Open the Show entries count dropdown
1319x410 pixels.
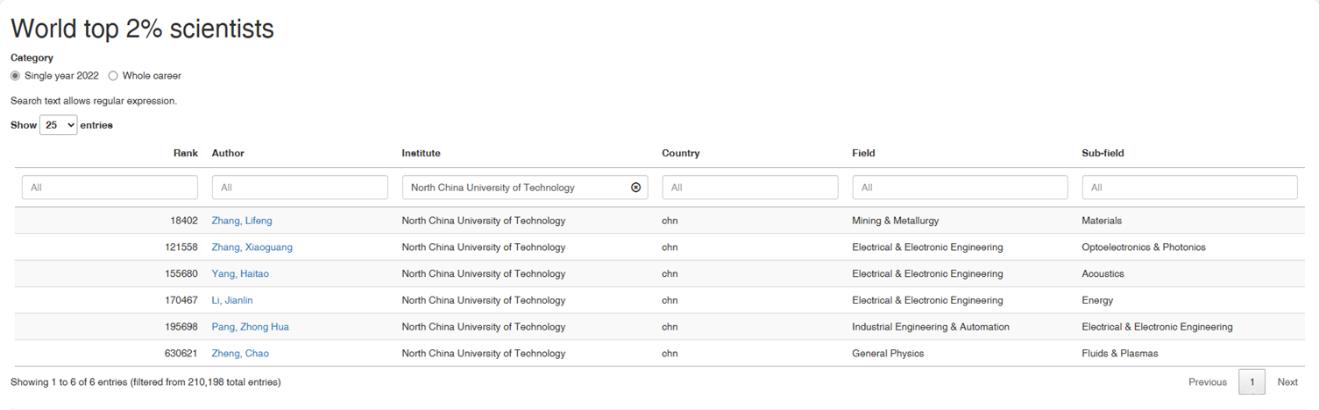pyautogui.click(x=58, y=125)
